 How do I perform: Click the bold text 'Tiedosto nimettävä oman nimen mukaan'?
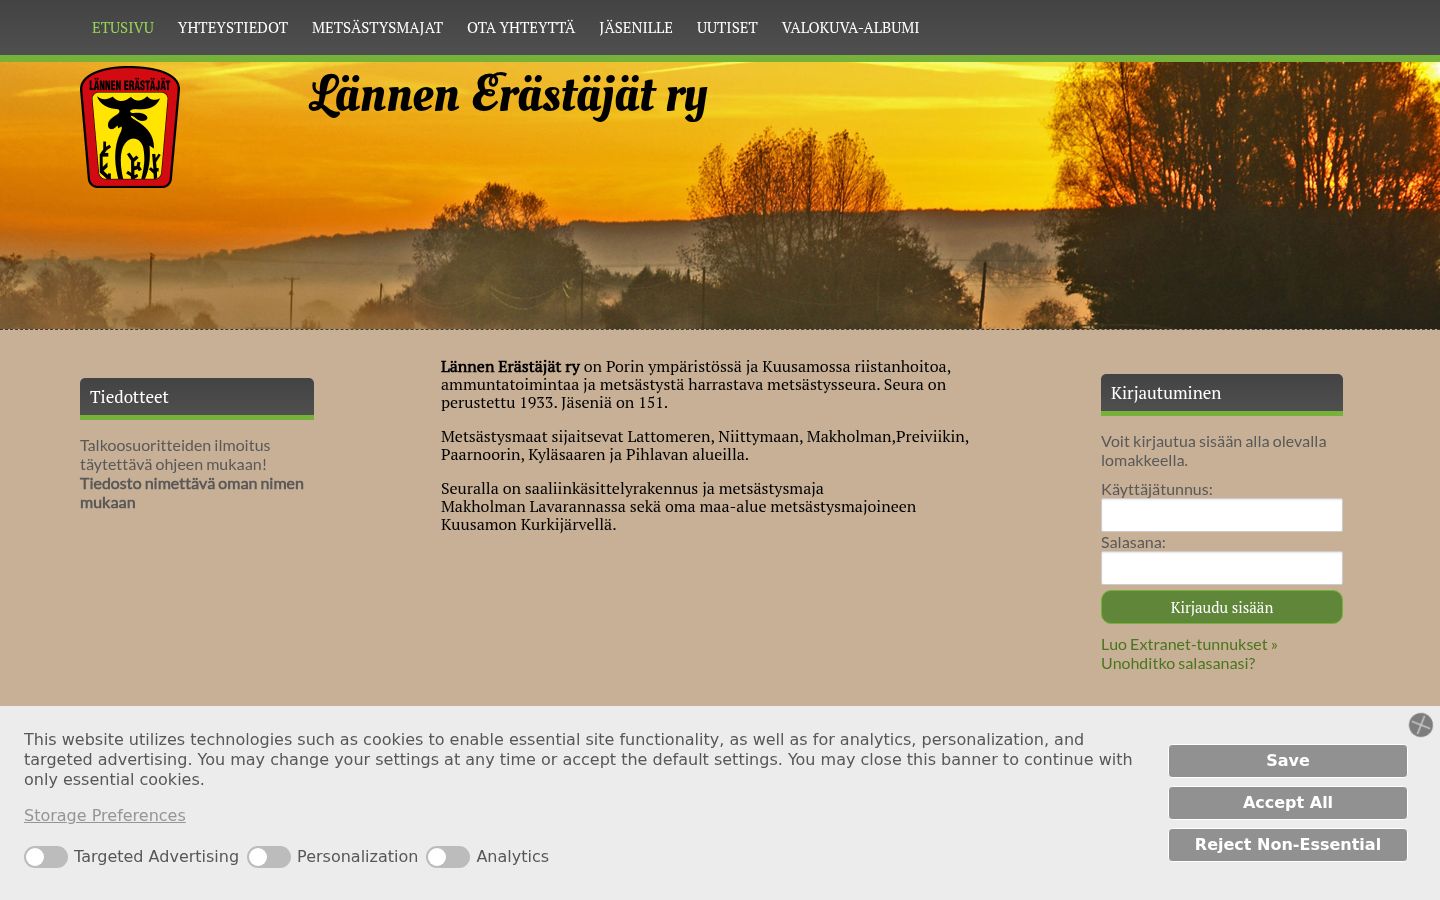[192, 493]
